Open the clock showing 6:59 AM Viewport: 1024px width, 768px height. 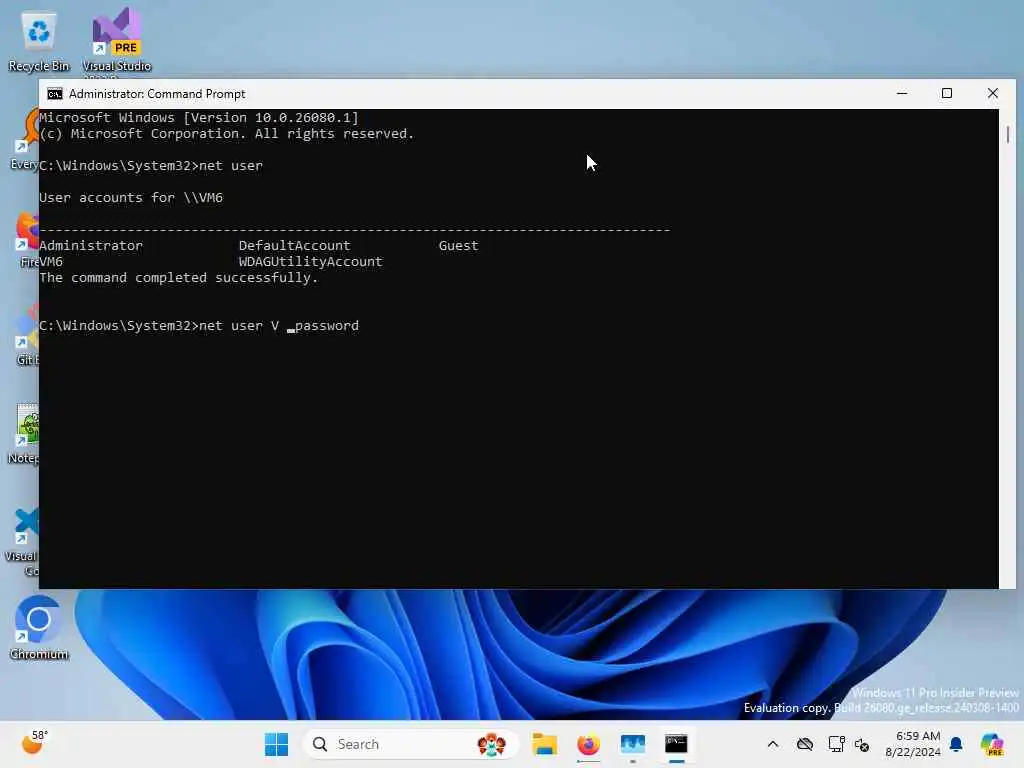tap(913, 744)
